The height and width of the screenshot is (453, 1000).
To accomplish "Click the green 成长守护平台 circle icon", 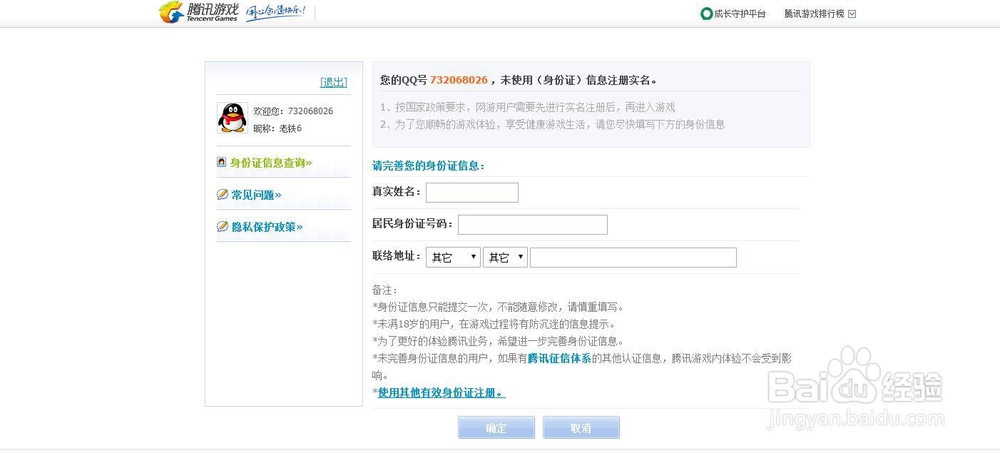I will click(x=706, y=13).
